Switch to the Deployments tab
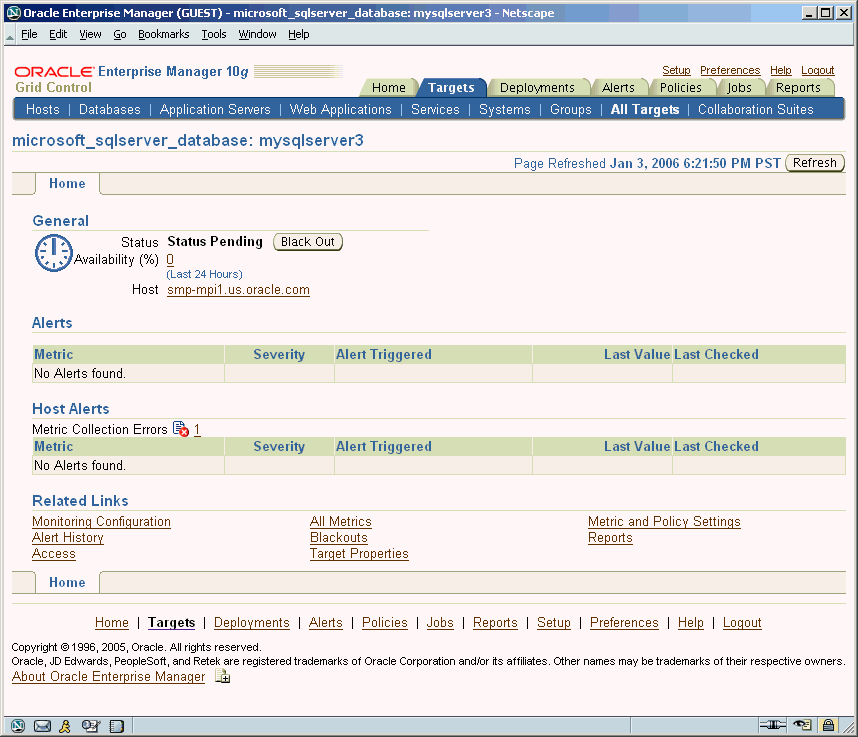858x737 pixels. 537,88
